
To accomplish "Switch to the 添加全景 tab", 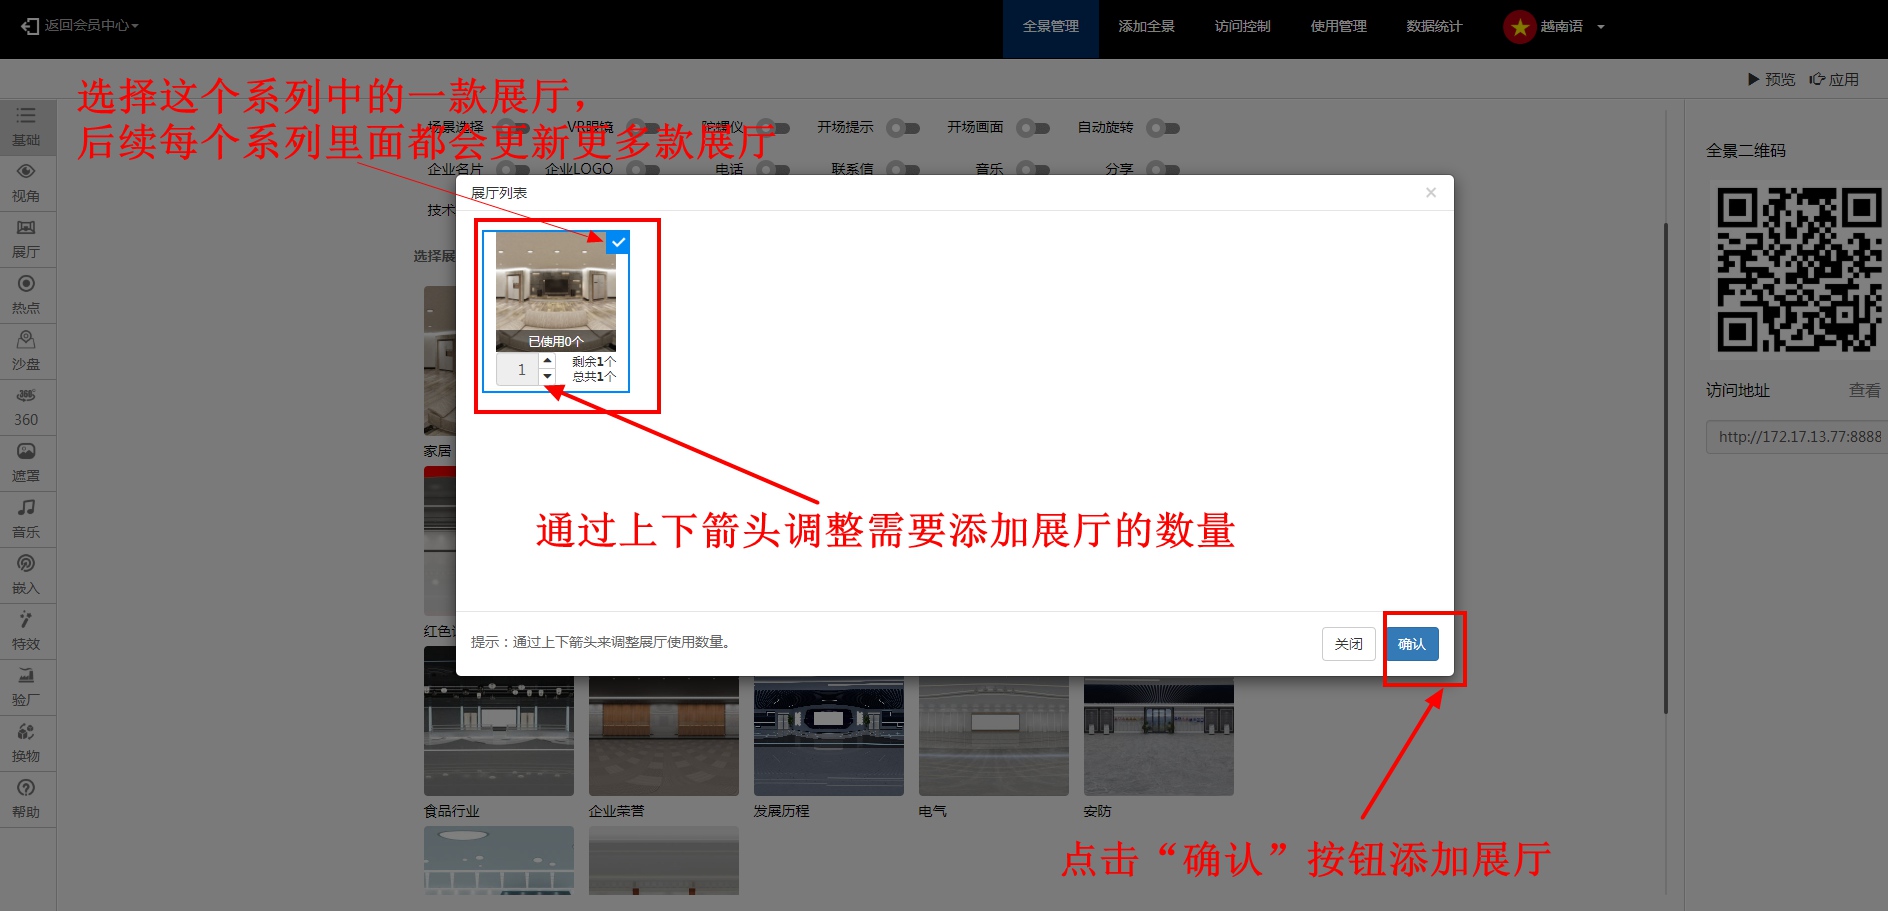I will 1146,27.
